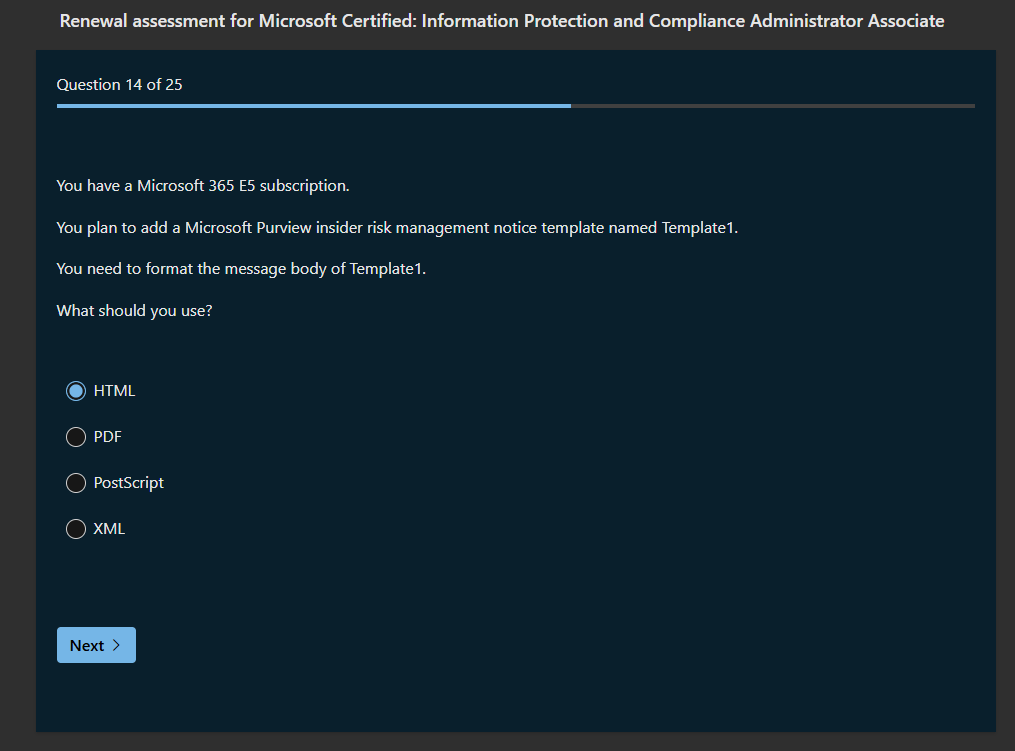This screenshot has width=1015, height=751.
Task: Select the XML radio button
Action: pyautogui.click(x=76, y=529)
